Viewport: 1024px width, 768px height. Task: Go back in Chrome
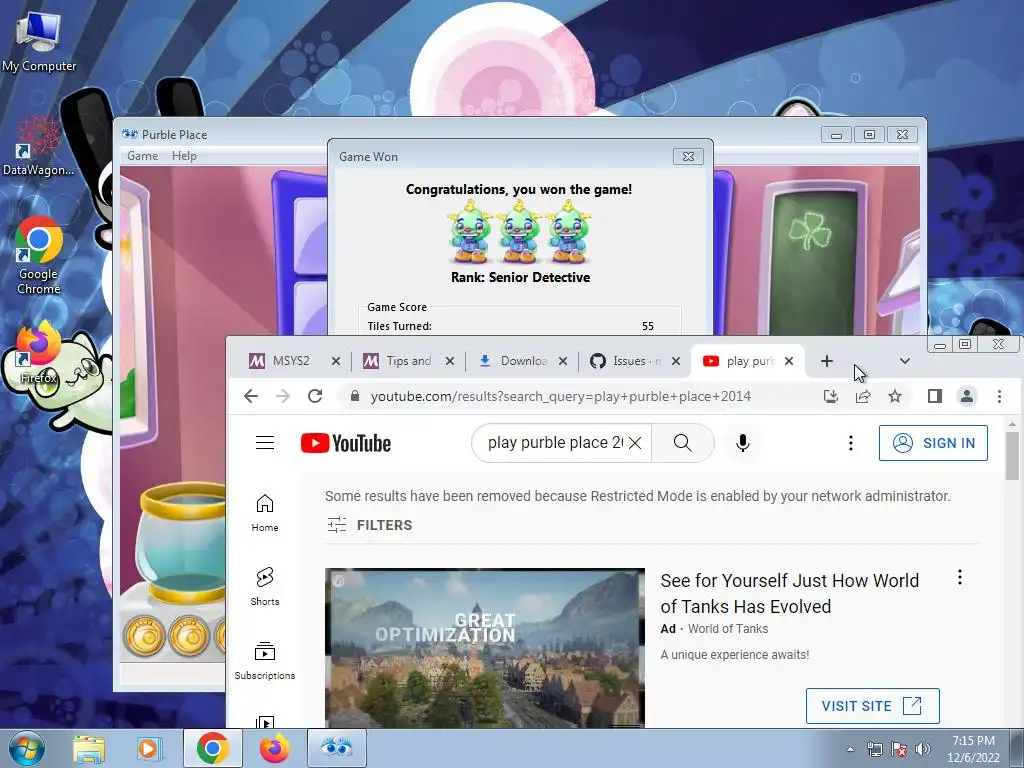coord(251,396)
